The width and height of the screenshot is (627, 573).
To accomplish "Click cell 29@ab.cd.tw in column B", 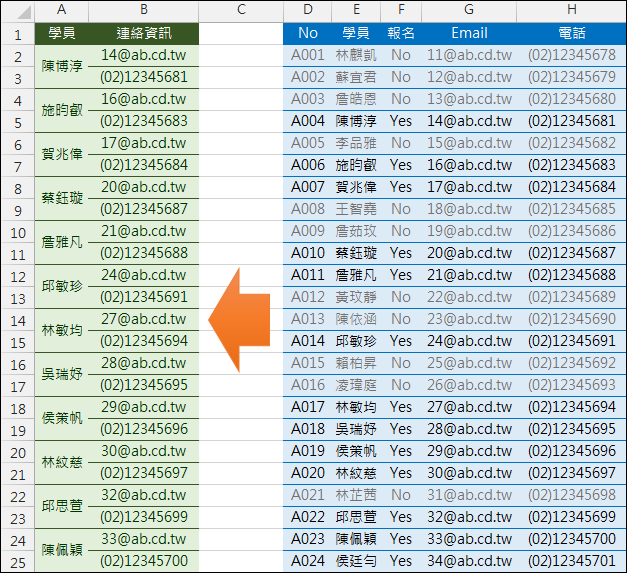I will [x=144, y=407].
